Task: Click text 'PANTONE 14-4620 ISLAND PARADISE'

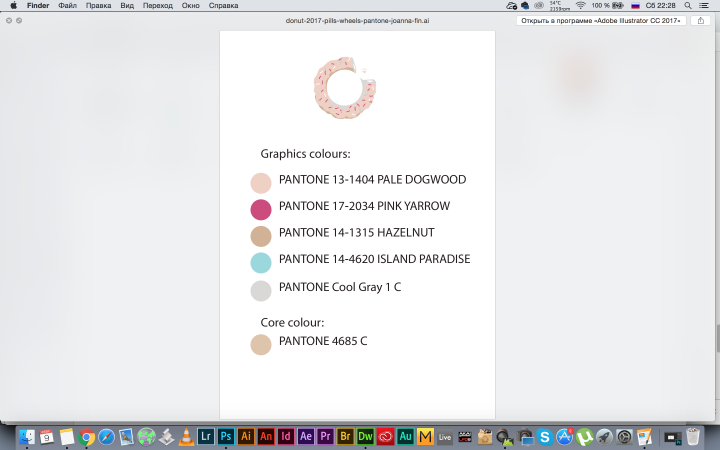Action: click(374, 259)
